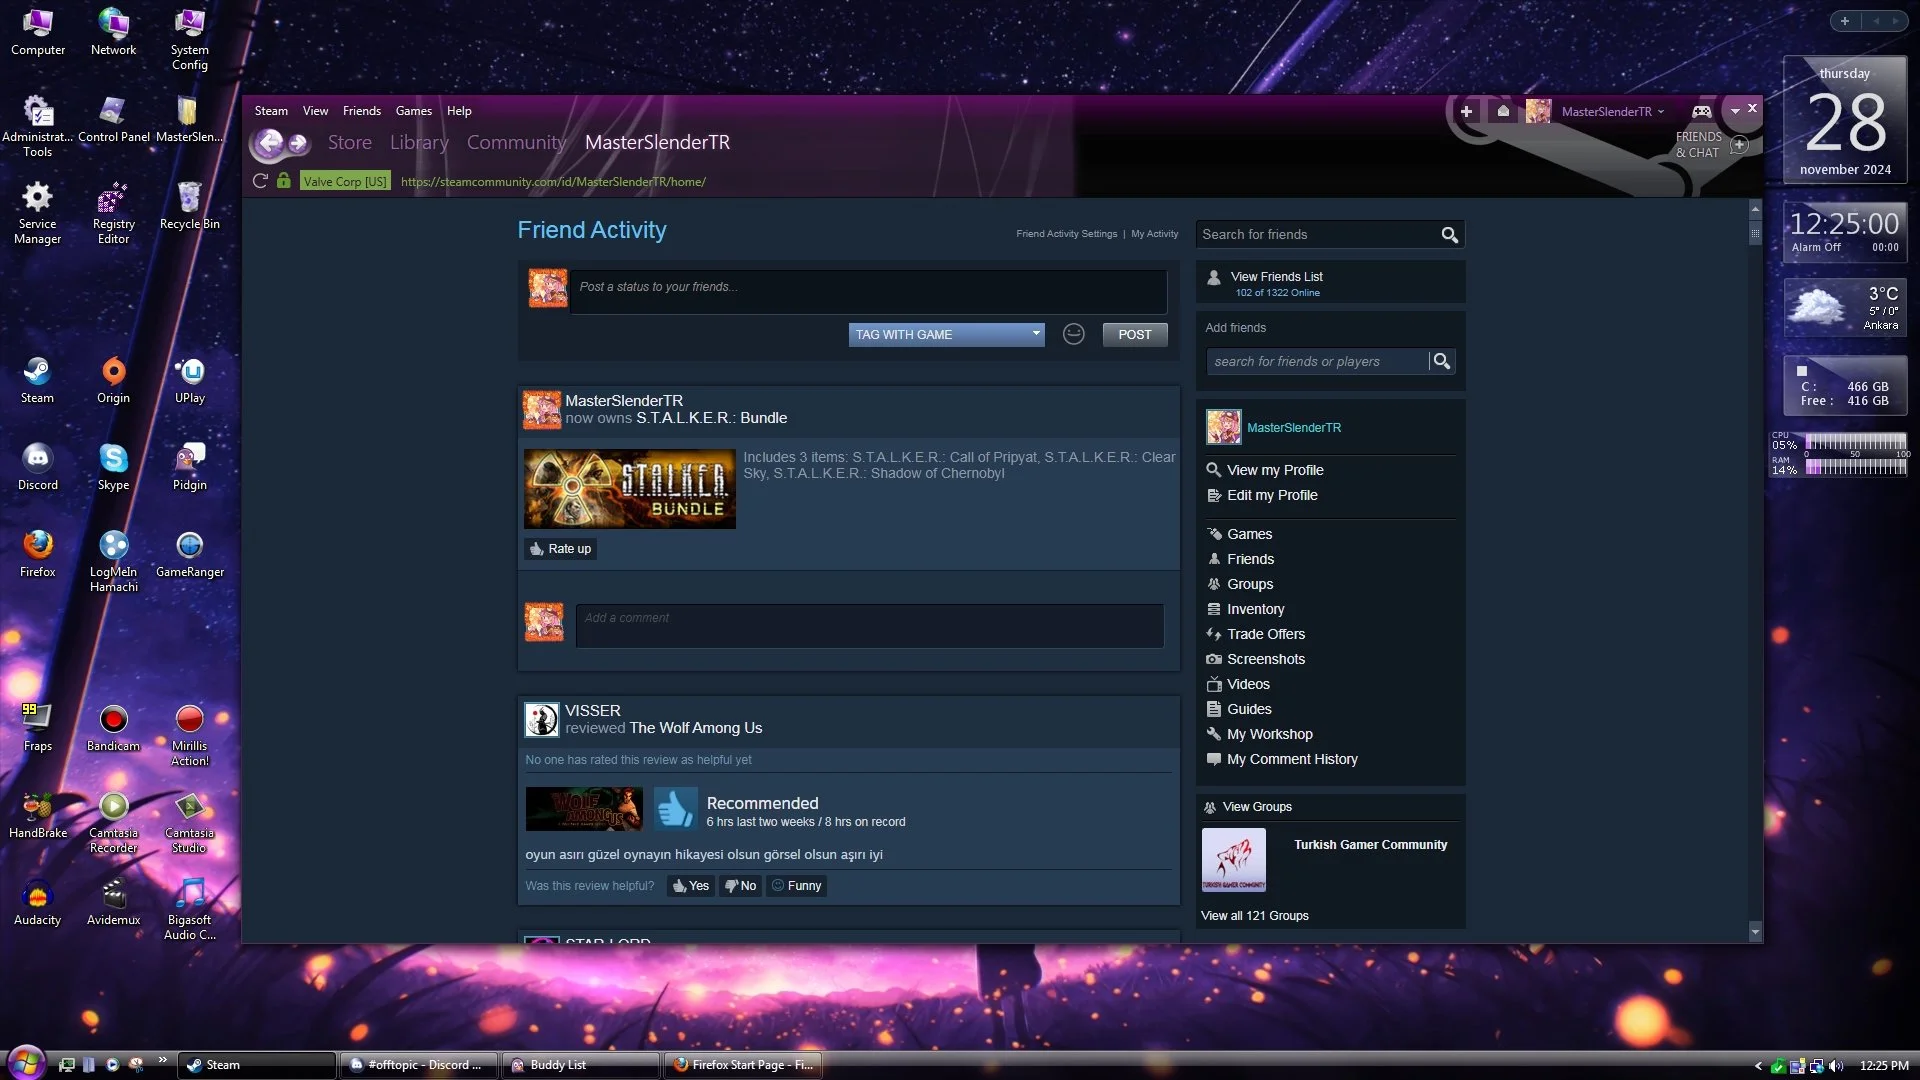Open Screenshots in sidebar
1920x1080 pixels.
click(1266, 659)
